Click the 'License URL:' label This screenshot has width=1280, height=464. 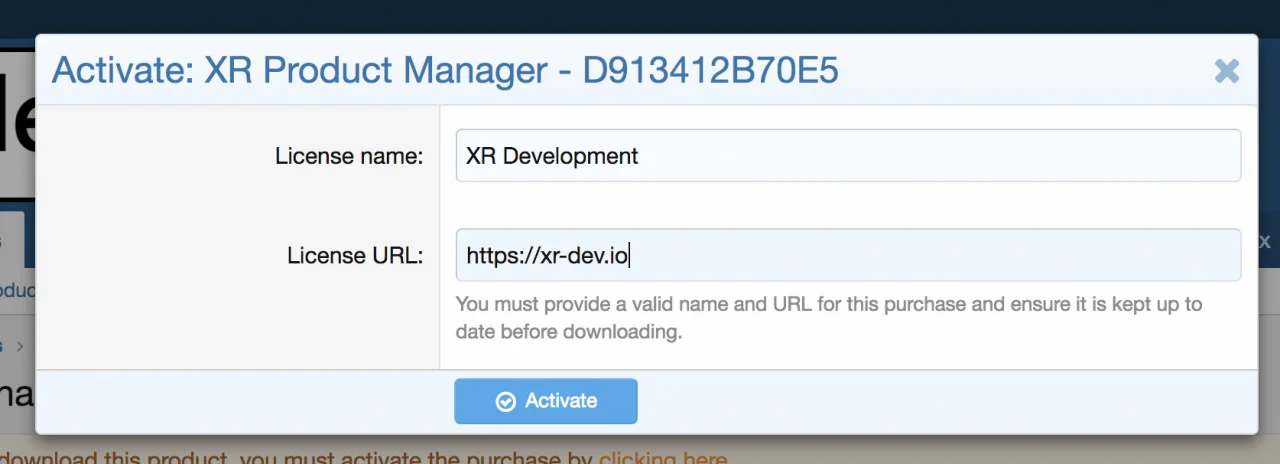coord(355,256)
